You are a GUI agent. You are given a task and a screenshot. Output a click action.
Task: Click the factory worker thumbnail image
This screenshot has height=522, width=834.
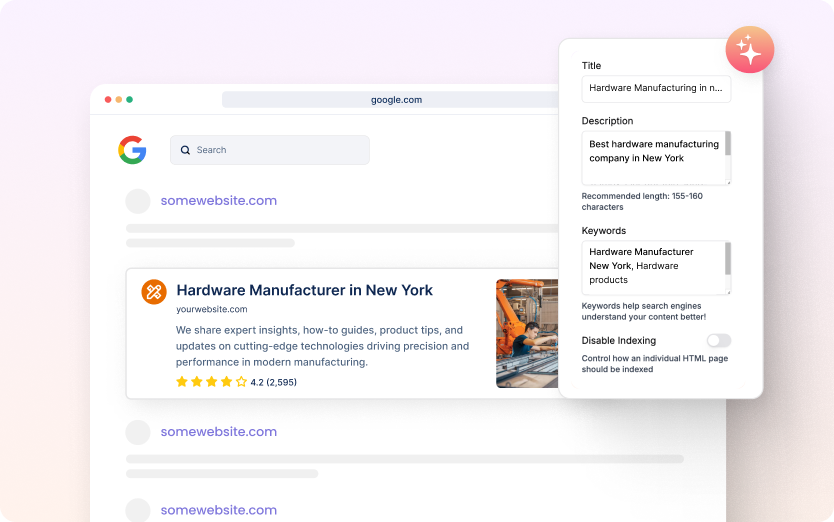(527, 333)
